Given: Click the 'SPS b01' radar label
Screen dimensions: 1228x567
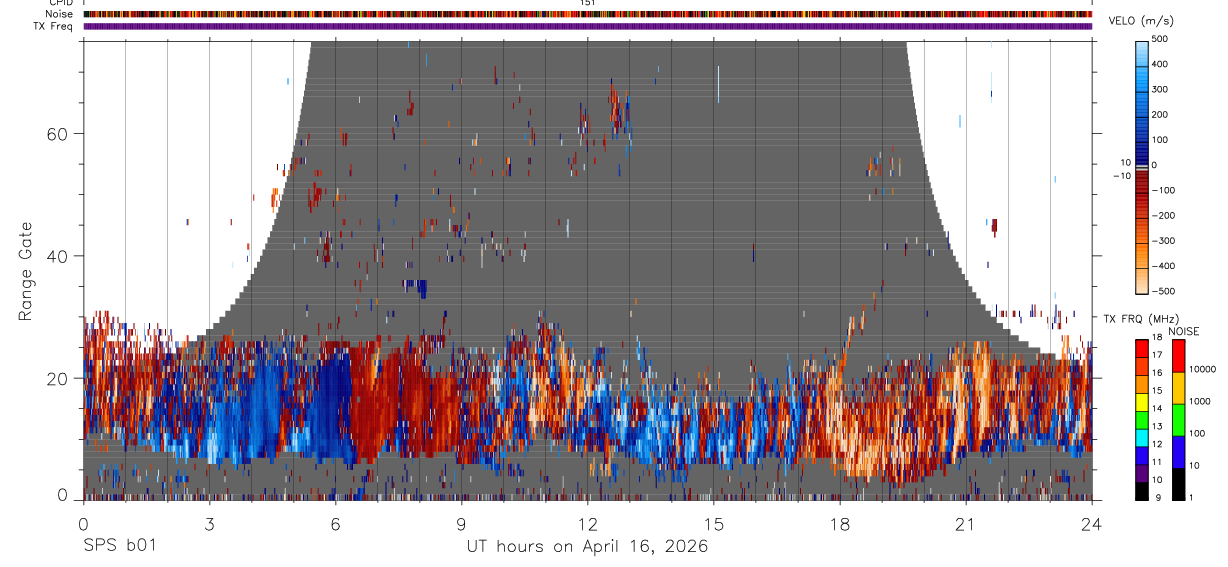Looking at the screenshot, I should tap(119, 546).
